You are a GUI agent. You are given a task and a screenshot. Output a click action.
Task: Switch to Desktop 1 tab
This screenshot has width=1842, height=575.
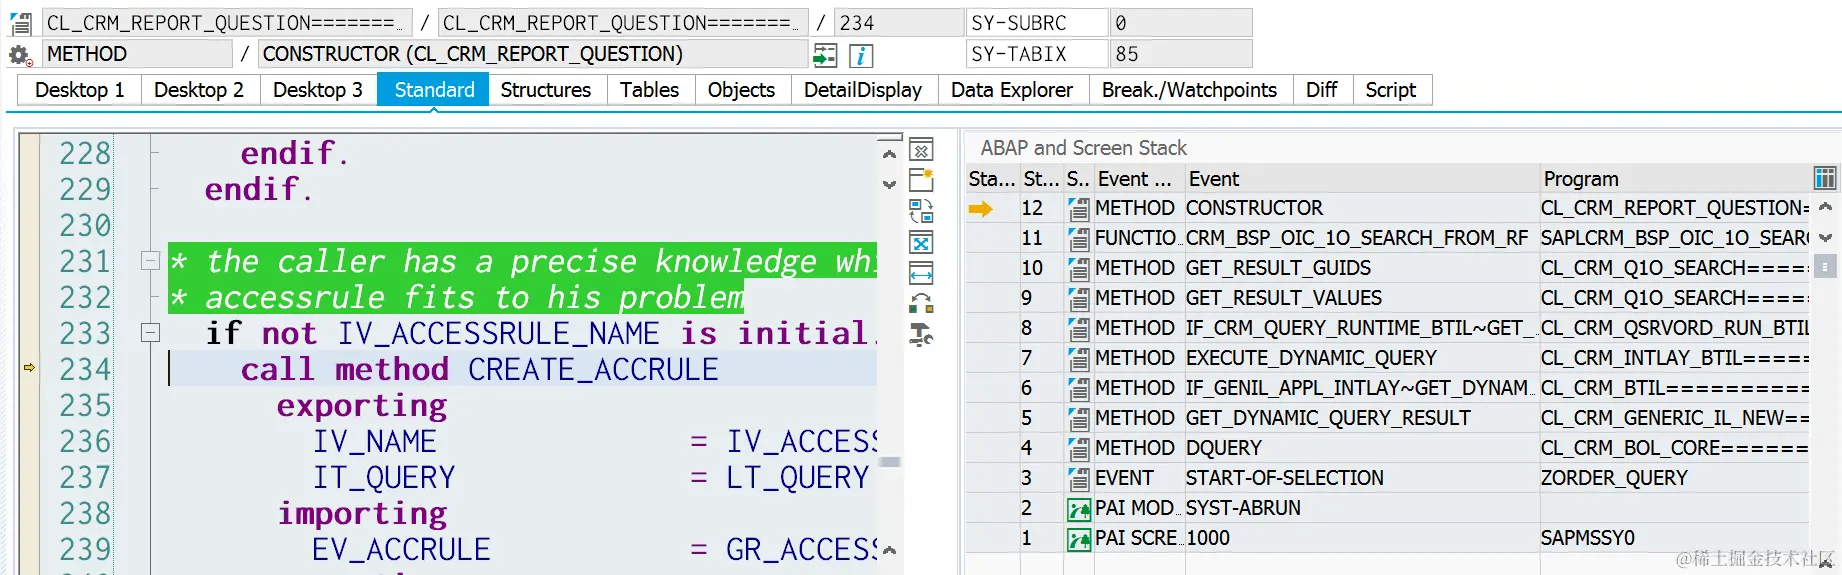(79, 90)
